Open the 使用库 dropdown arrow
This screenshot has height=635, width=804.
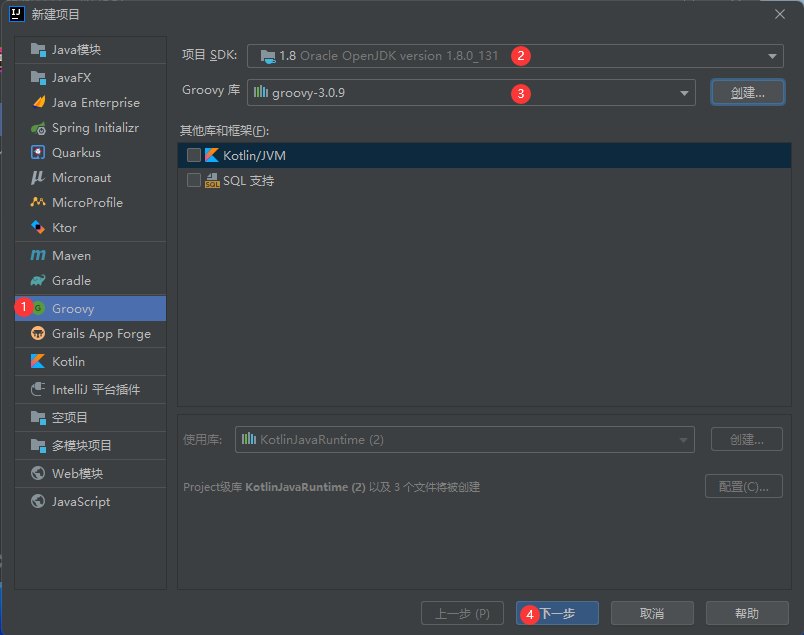tap(683, 440)
